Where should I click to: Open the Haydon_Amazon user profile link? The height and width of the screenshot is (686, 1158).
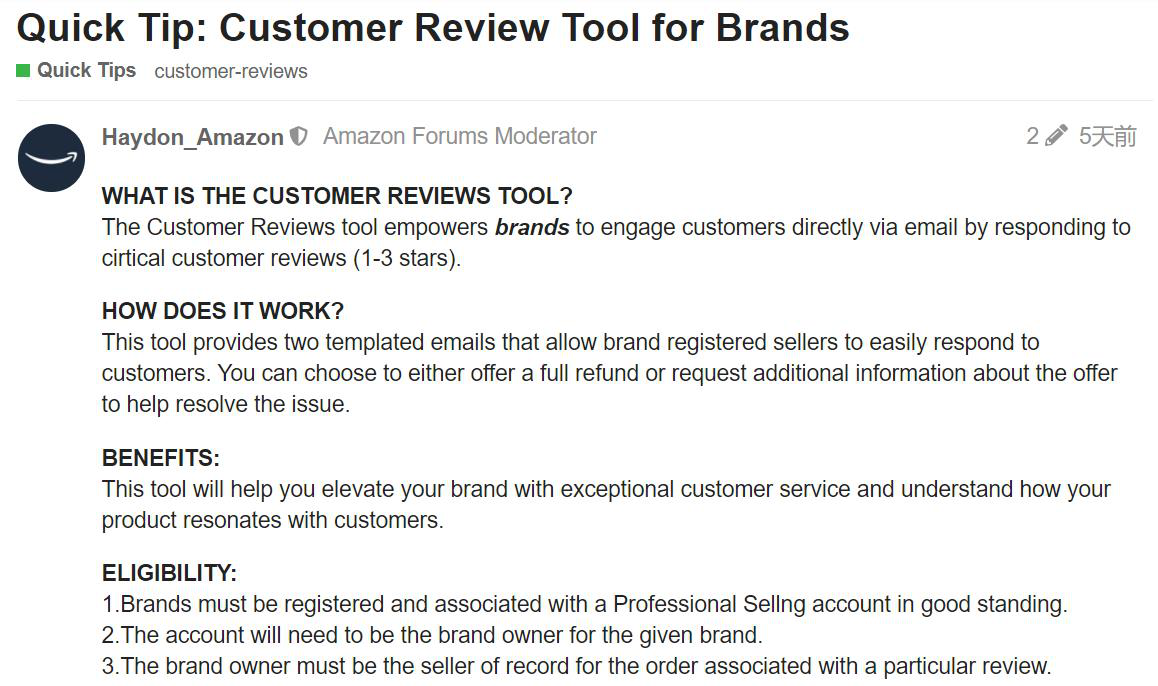[192, 138]
